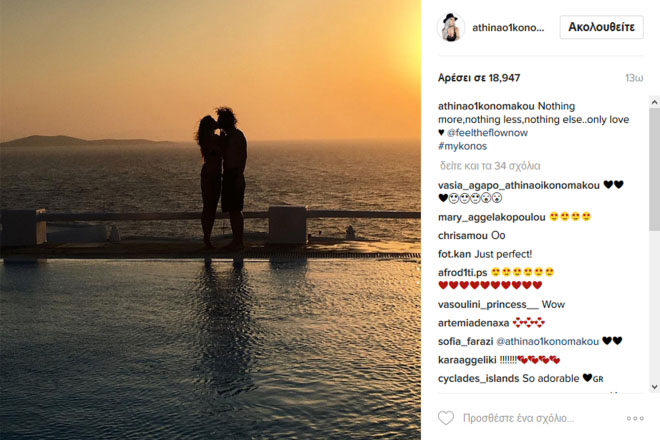
Task: Open athinao1kono... username in header
Action: [508, 28]
